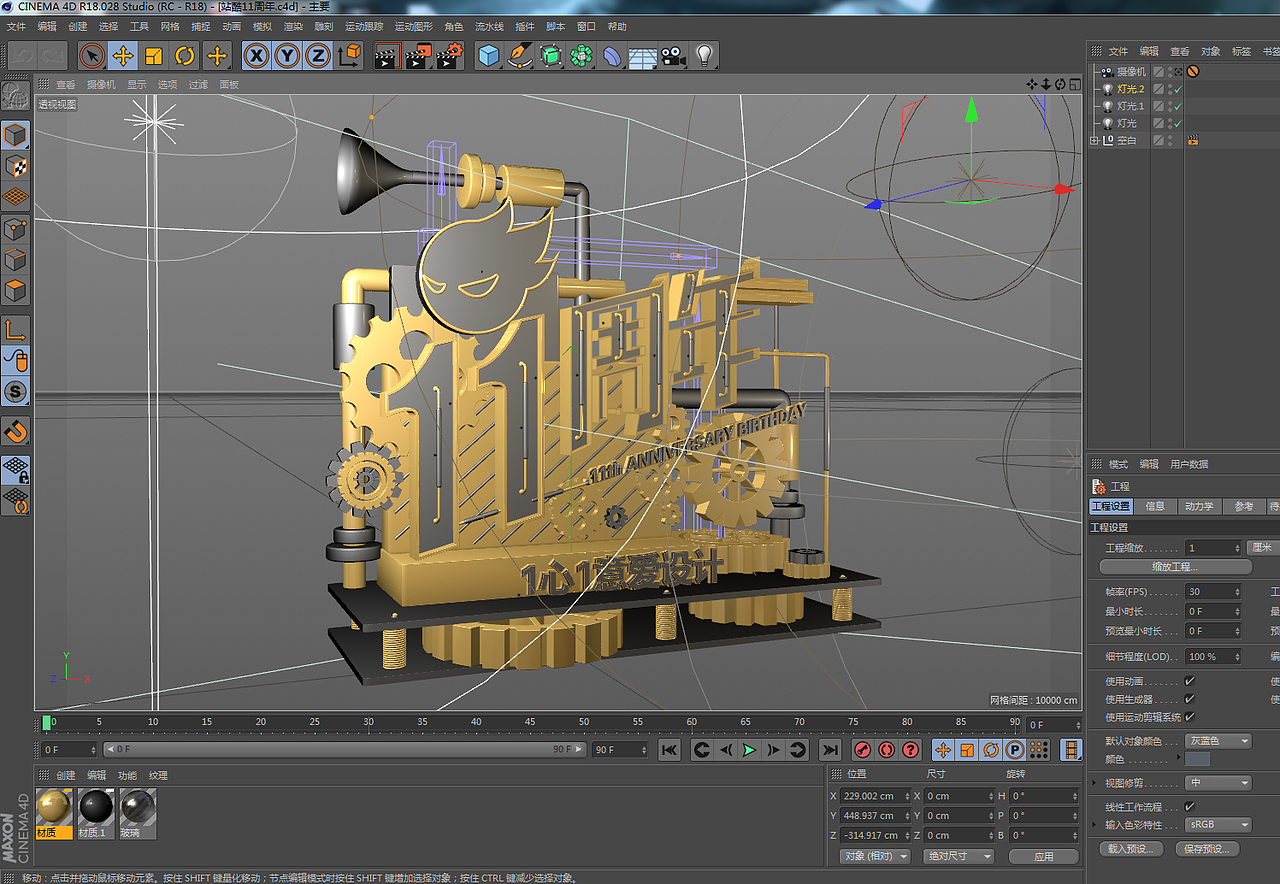The image size is (1280, 884).
Task: Switch to the 信息 tab
Action: click(1155, 507)
